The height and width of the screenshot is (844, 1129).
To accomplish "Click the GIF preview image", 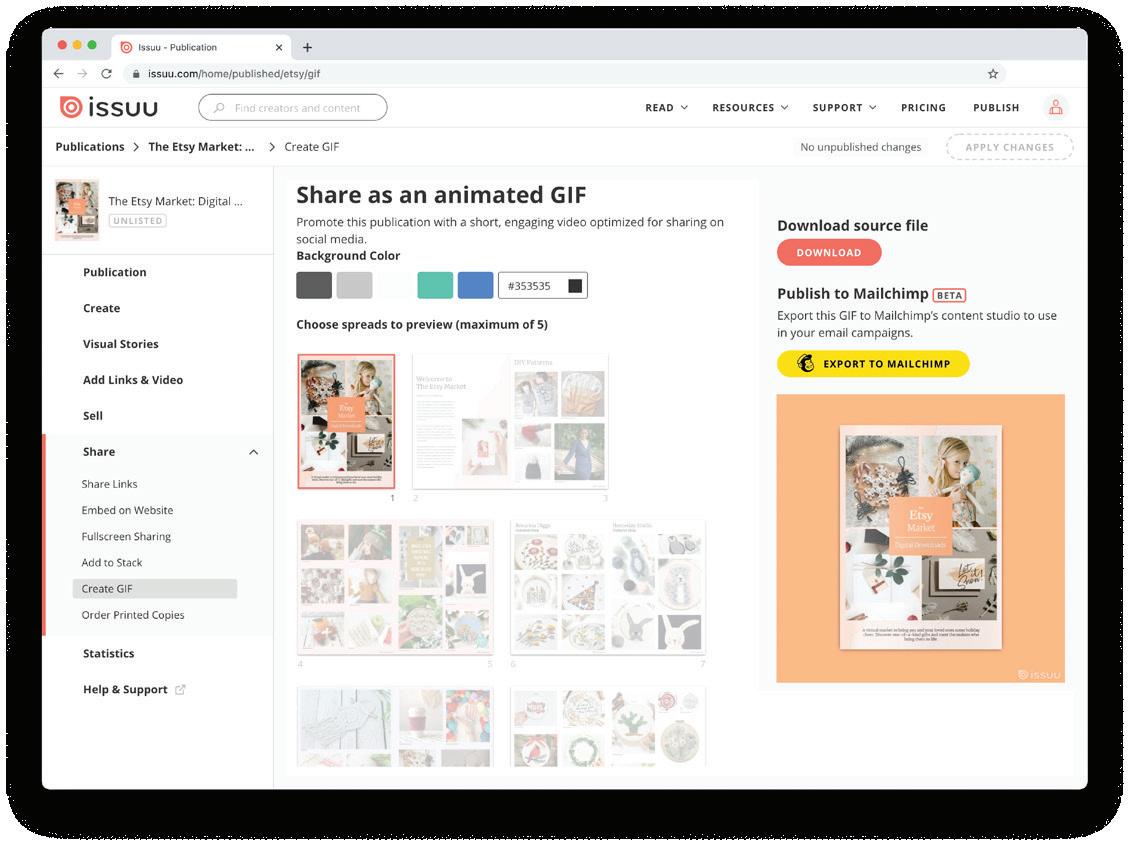I will pos(920,538).
